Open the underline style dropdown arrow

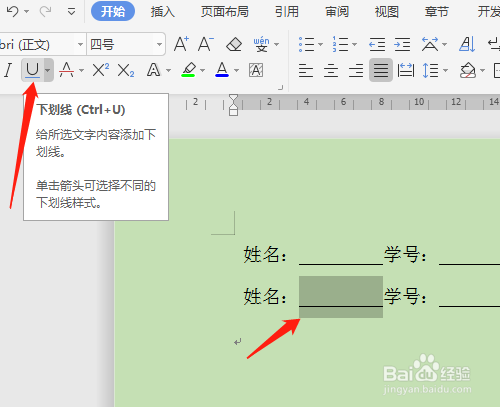(x=48, y=70)
